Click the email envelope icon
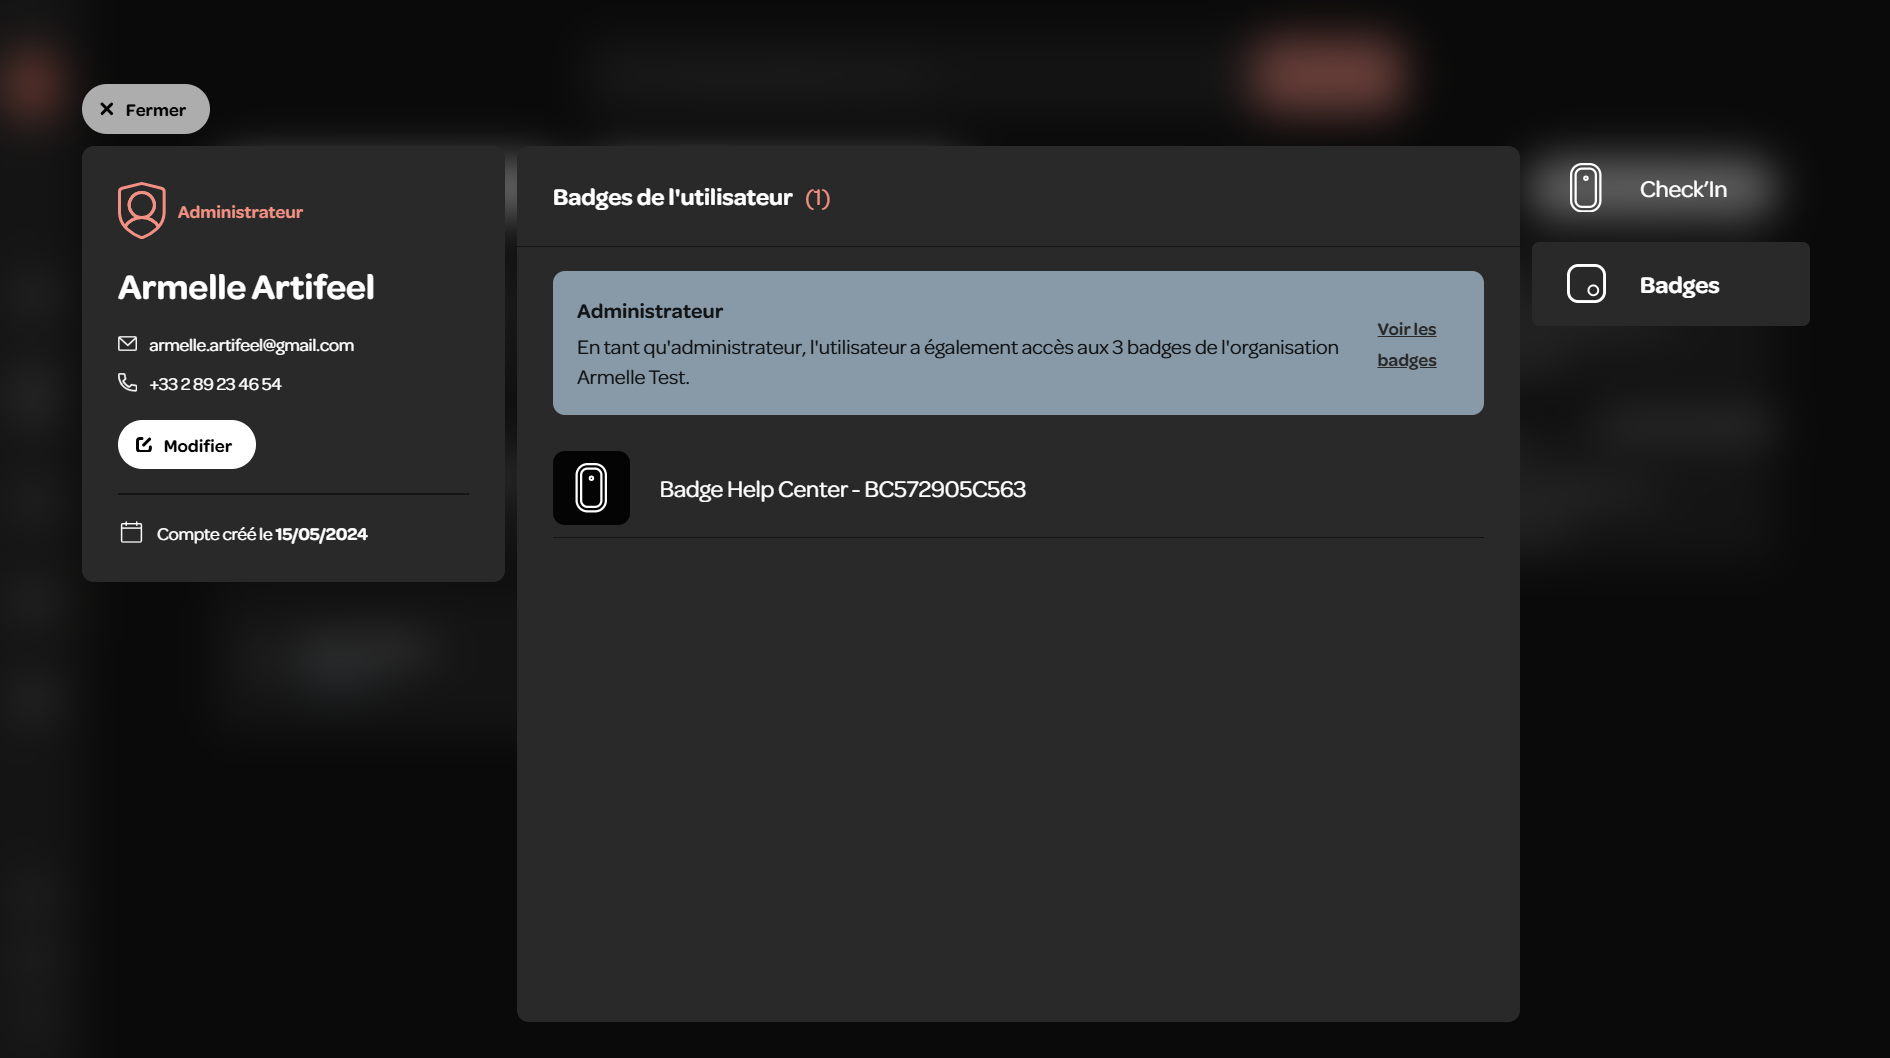1890x1058 pixels. (x=127, y=344)
